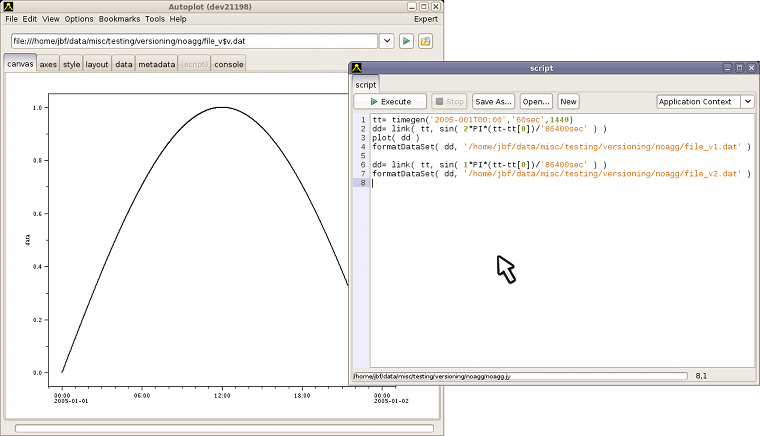Click the Open... button in script window

pos(536,101)
